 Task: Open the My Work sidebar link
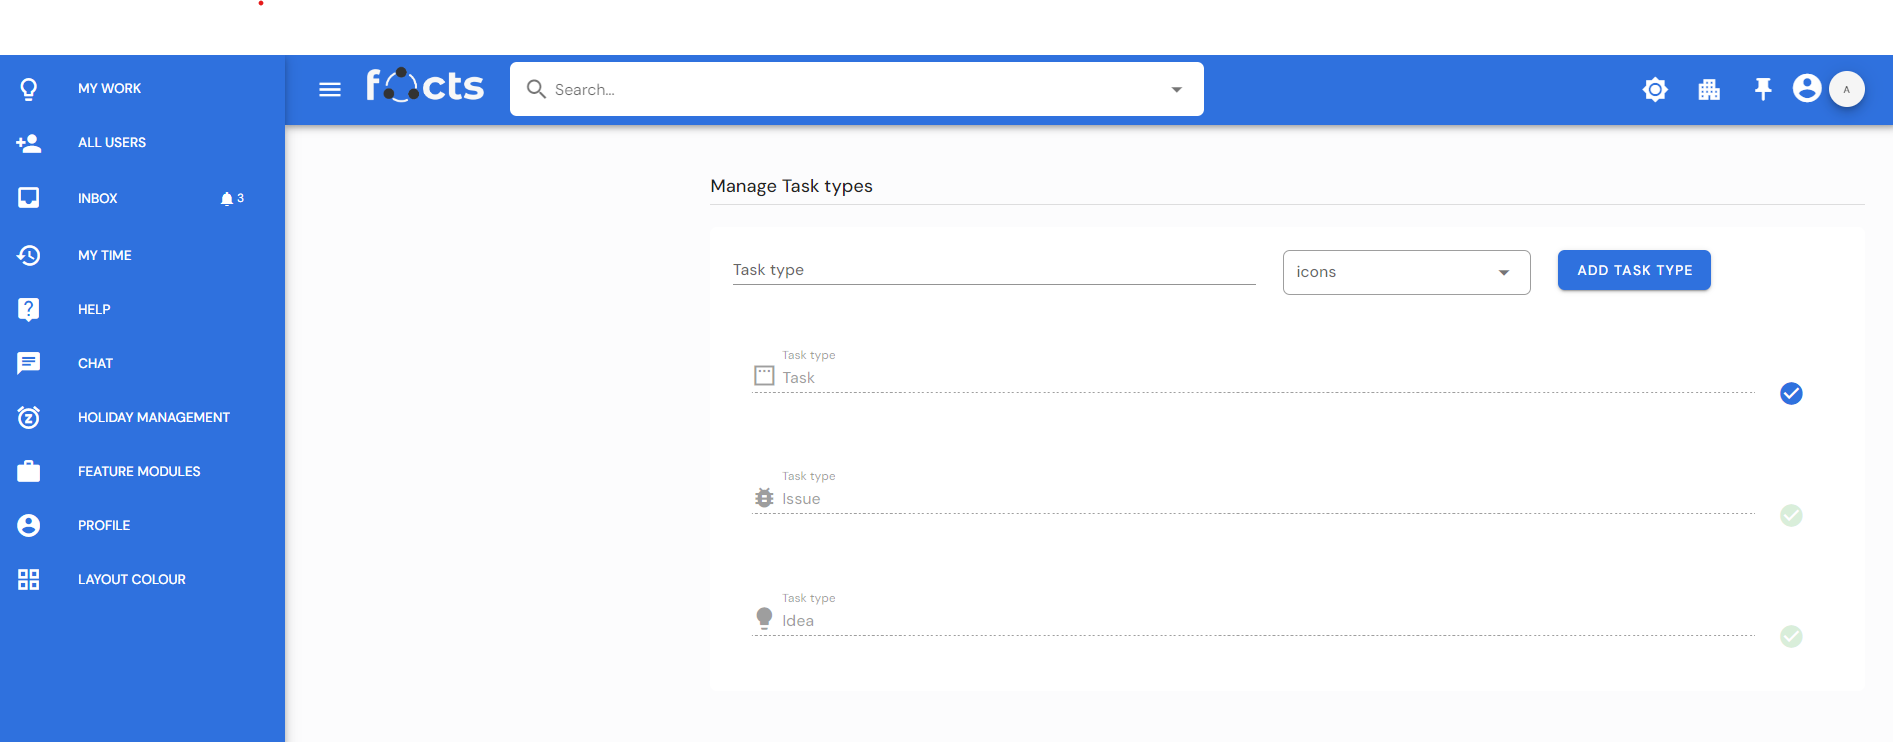(109, 88)
